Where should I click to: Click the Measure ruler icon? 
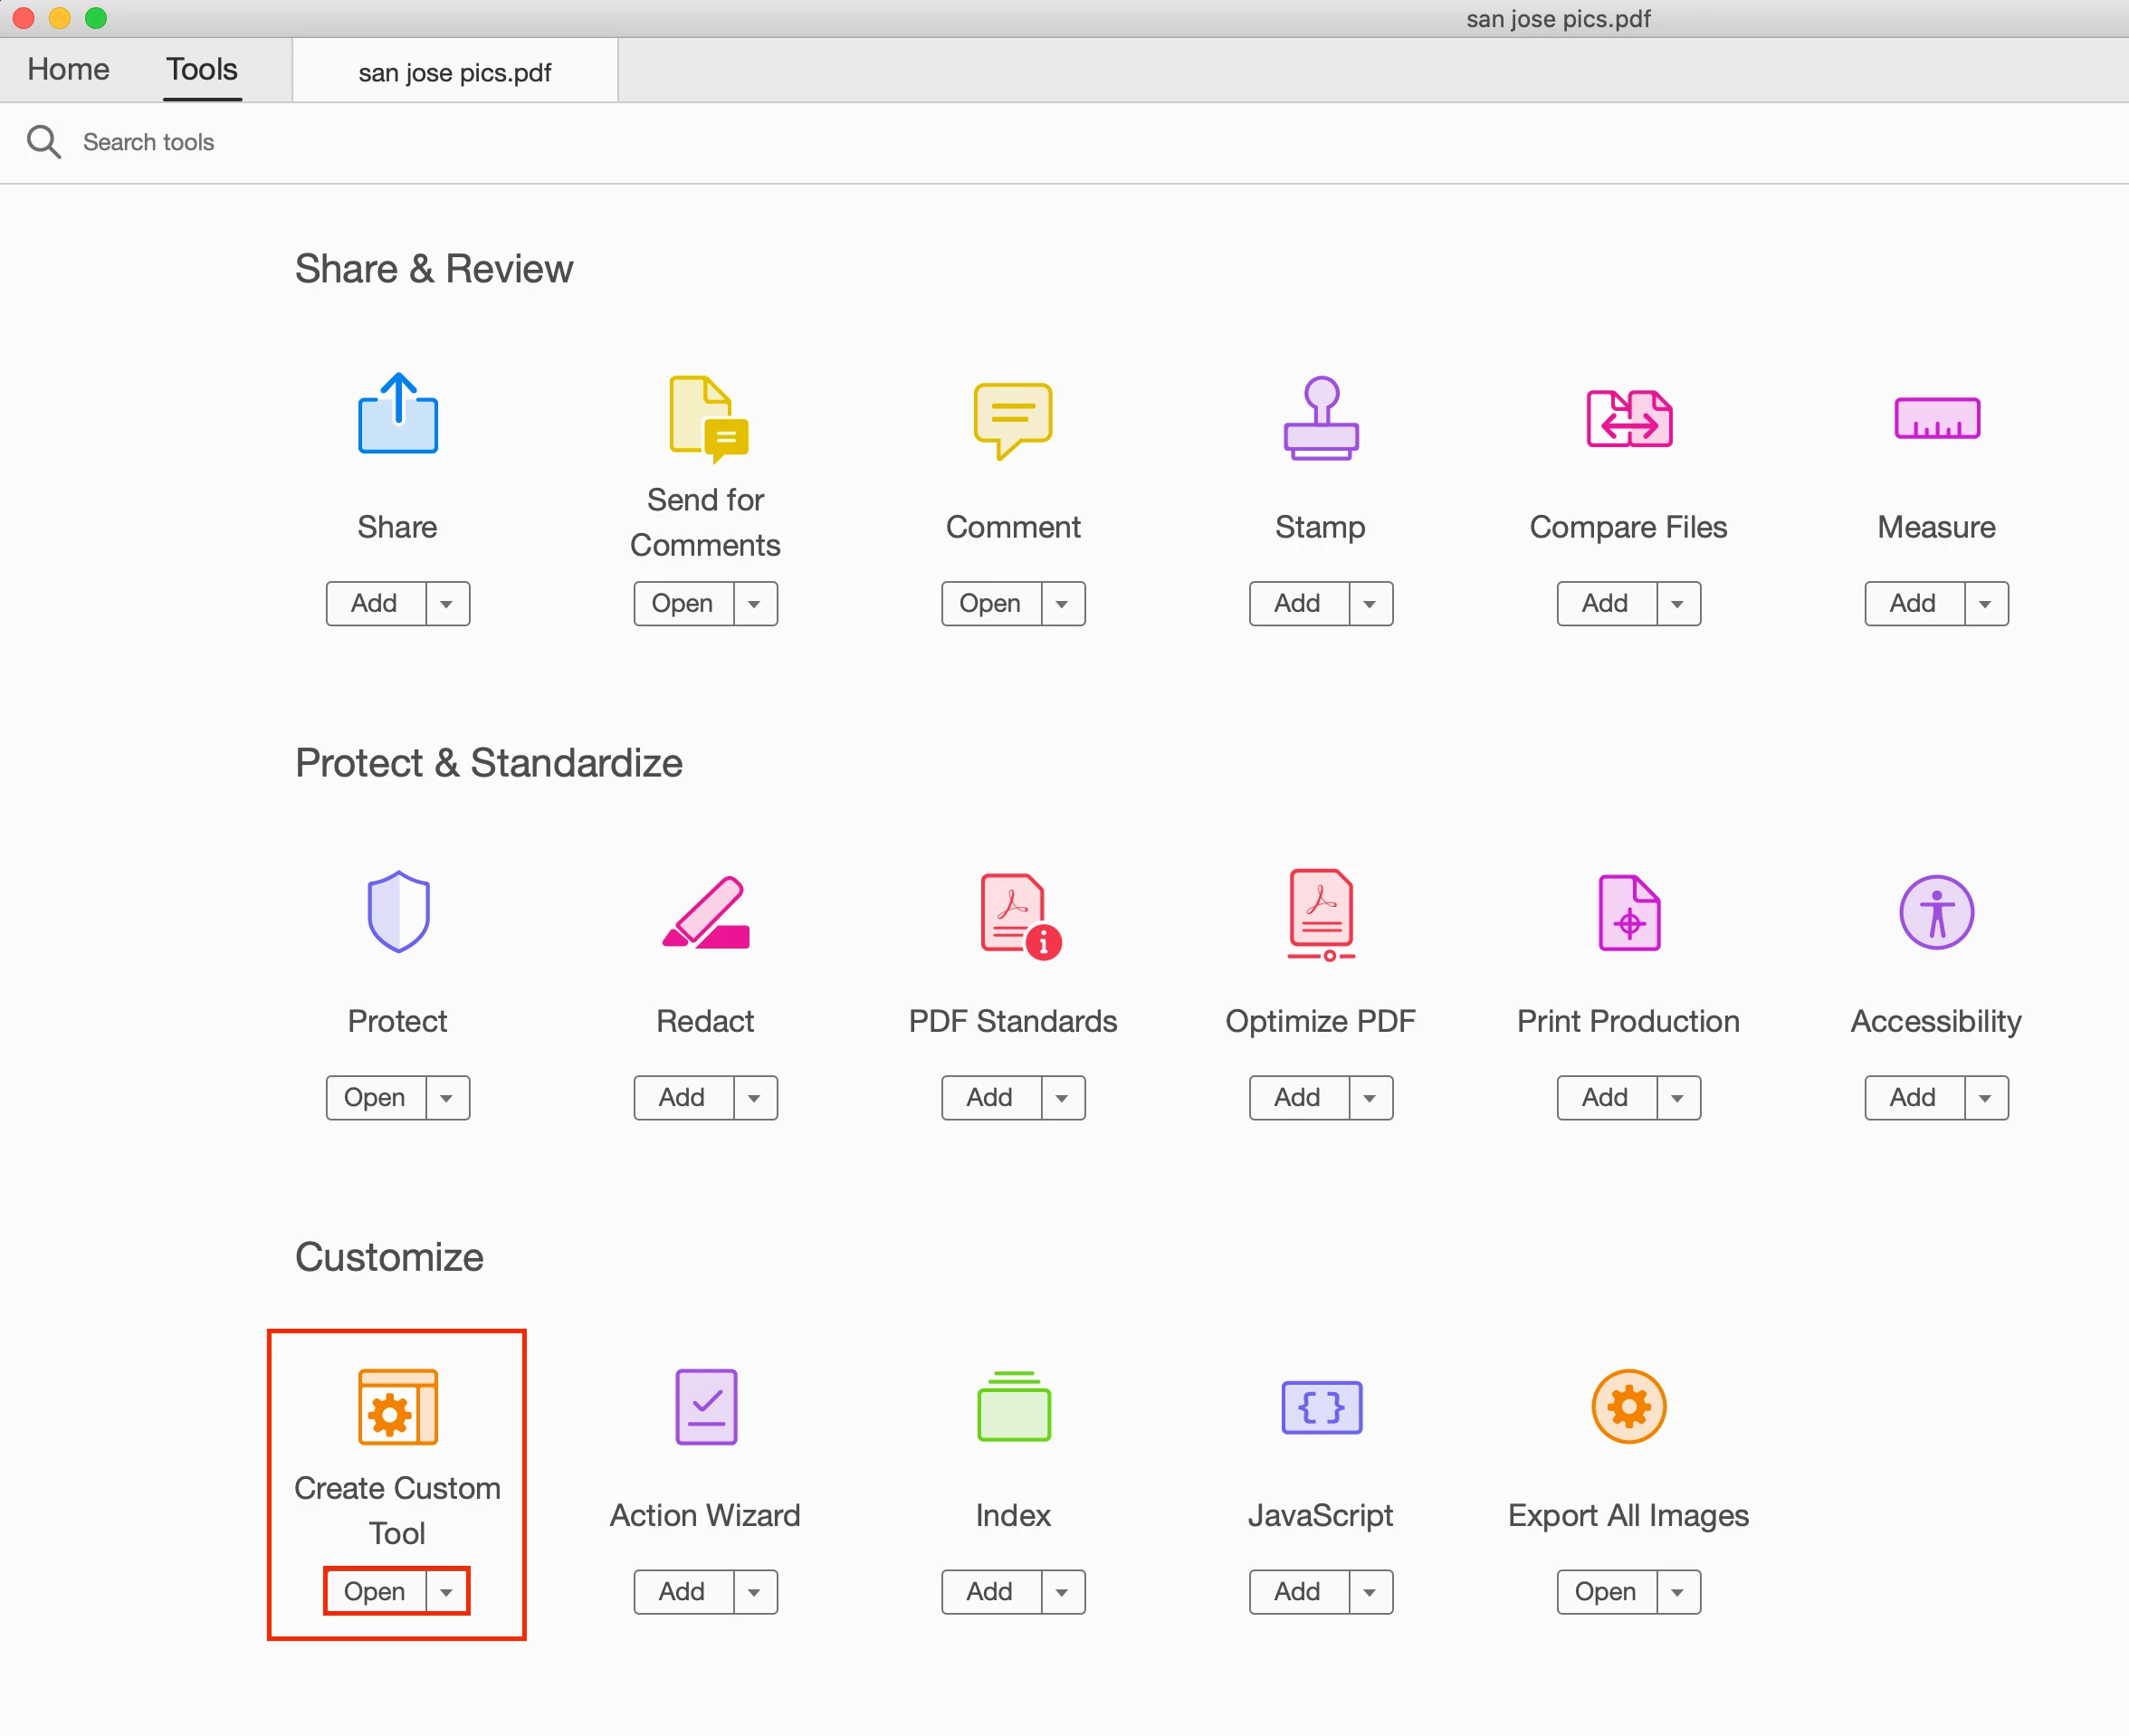(1936, 418)
